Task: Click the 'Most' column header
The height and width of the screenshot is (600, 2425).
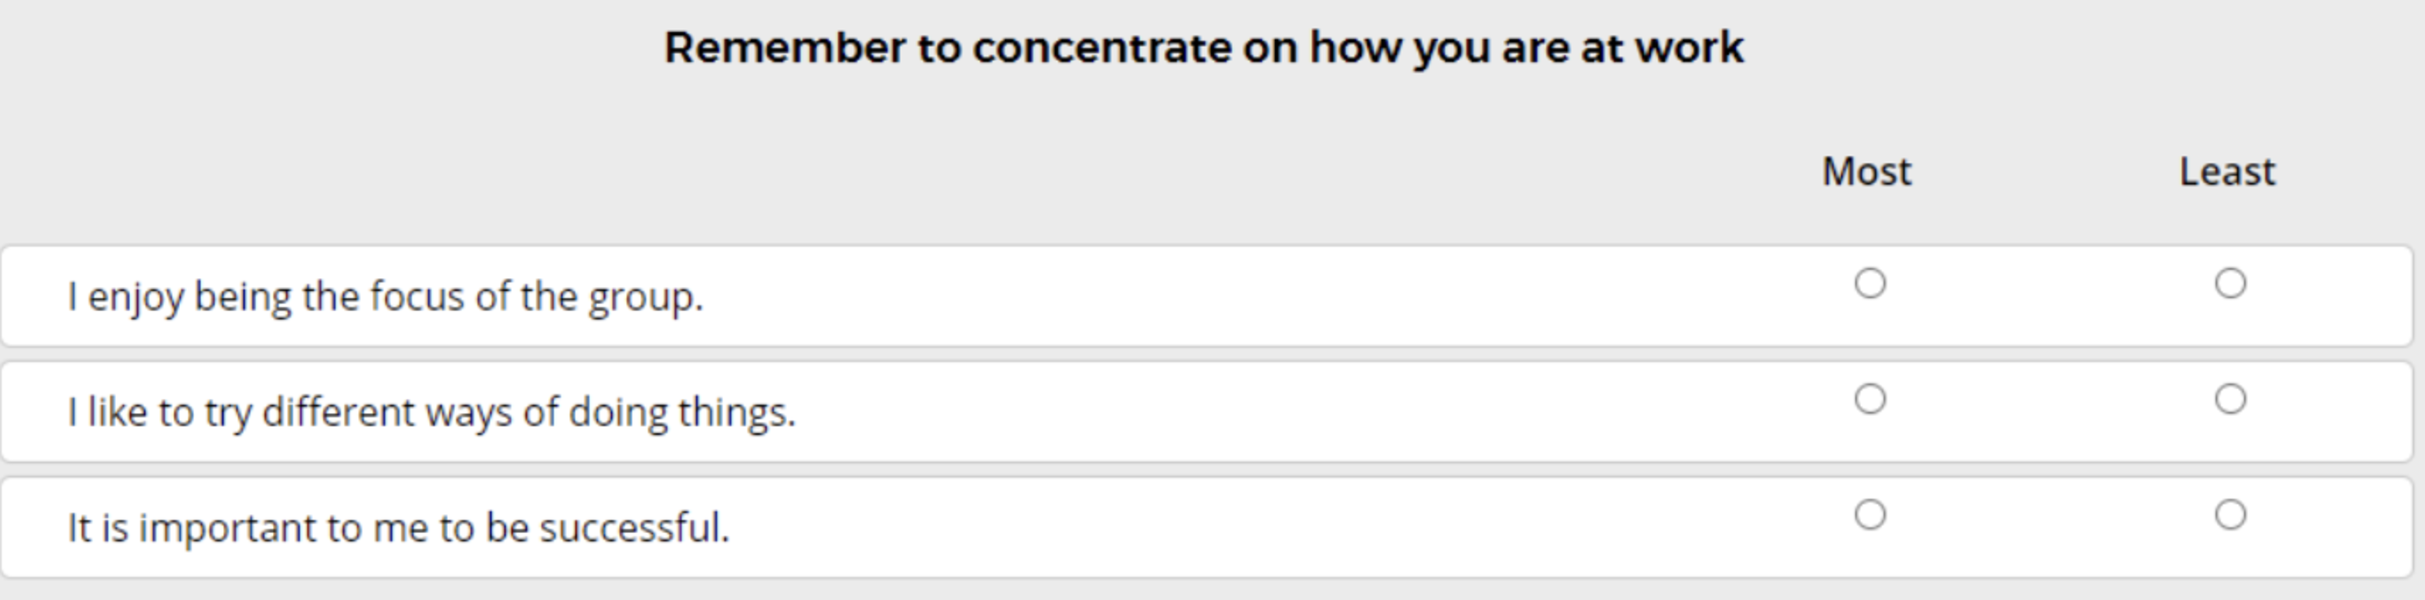Action: tap(1866, 172)
